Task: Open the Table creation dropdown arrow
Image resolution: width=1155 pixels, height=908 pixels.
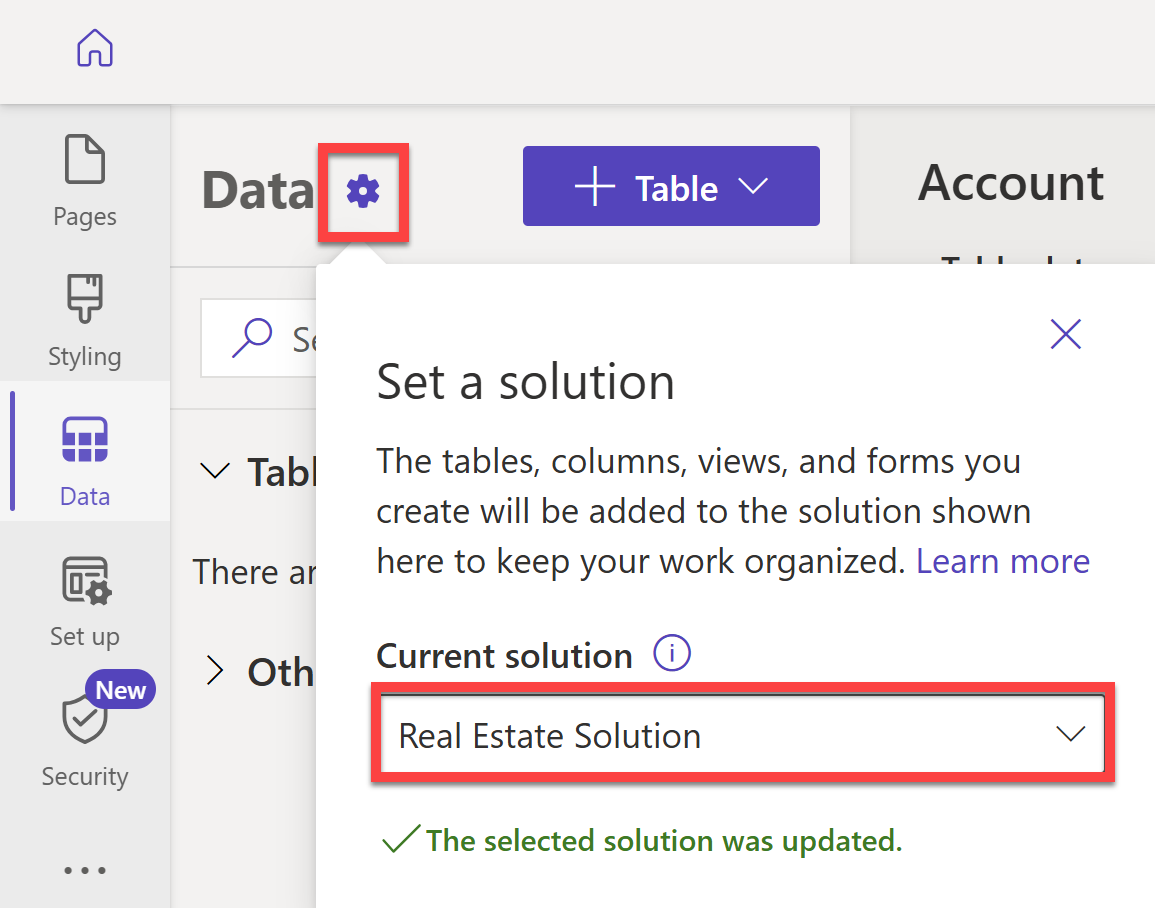Action: coord(755,186)
